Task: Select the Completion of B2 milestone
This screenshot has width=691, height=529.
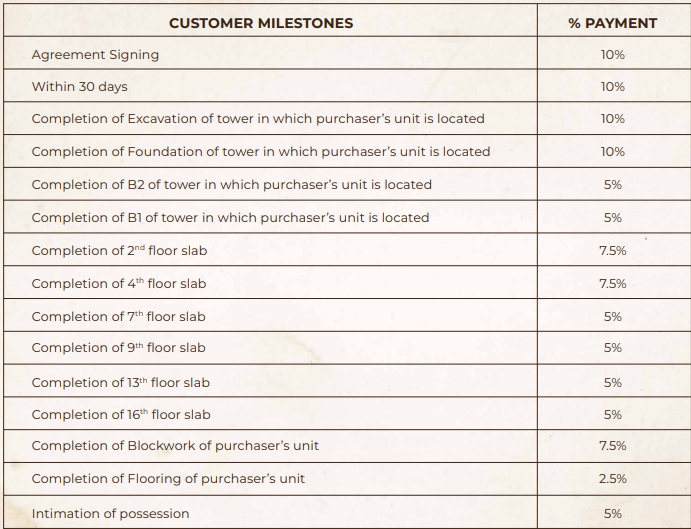Action: [231, 185]
